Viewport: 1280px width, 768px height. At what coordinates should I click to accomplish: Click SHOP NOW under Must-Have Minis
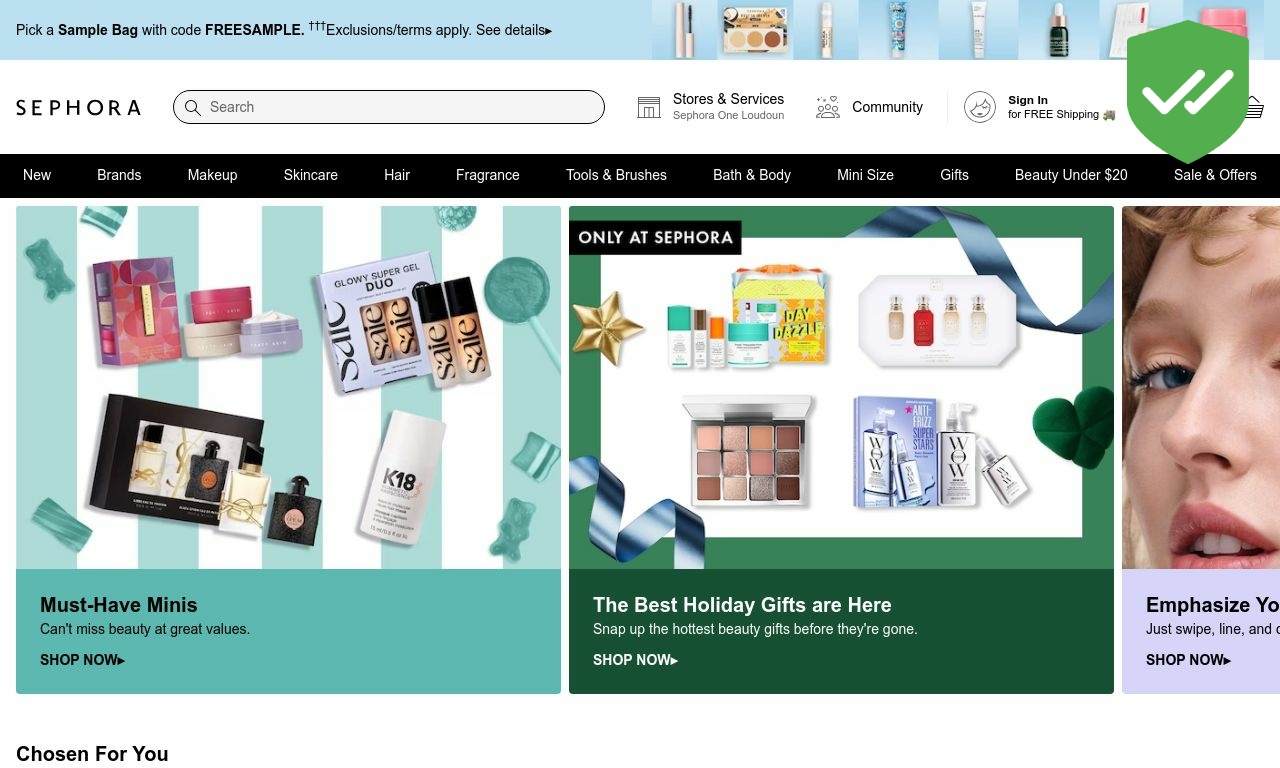coord(82,660)
